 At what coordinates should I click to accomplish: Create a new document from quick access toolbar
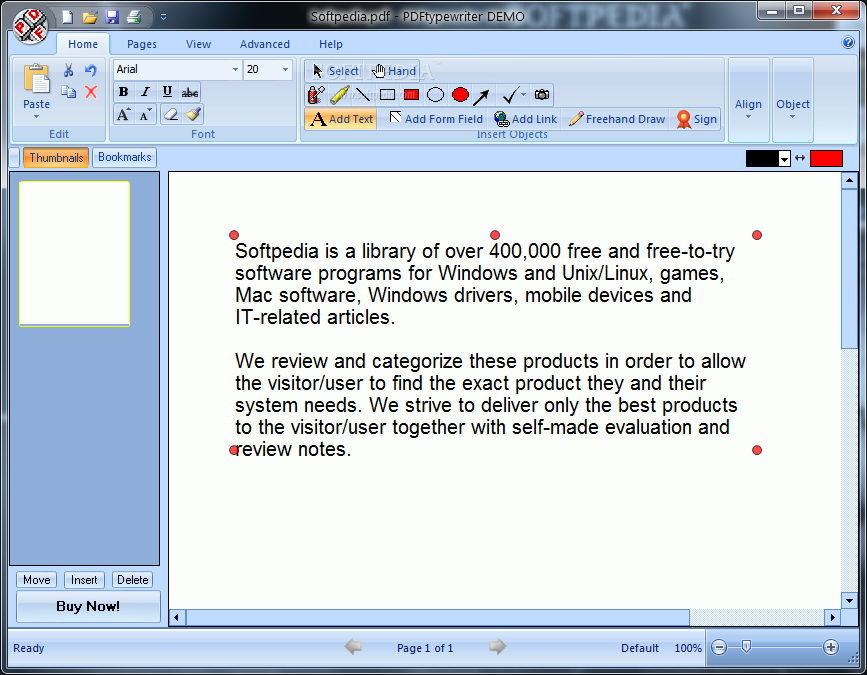coord(67,17)
